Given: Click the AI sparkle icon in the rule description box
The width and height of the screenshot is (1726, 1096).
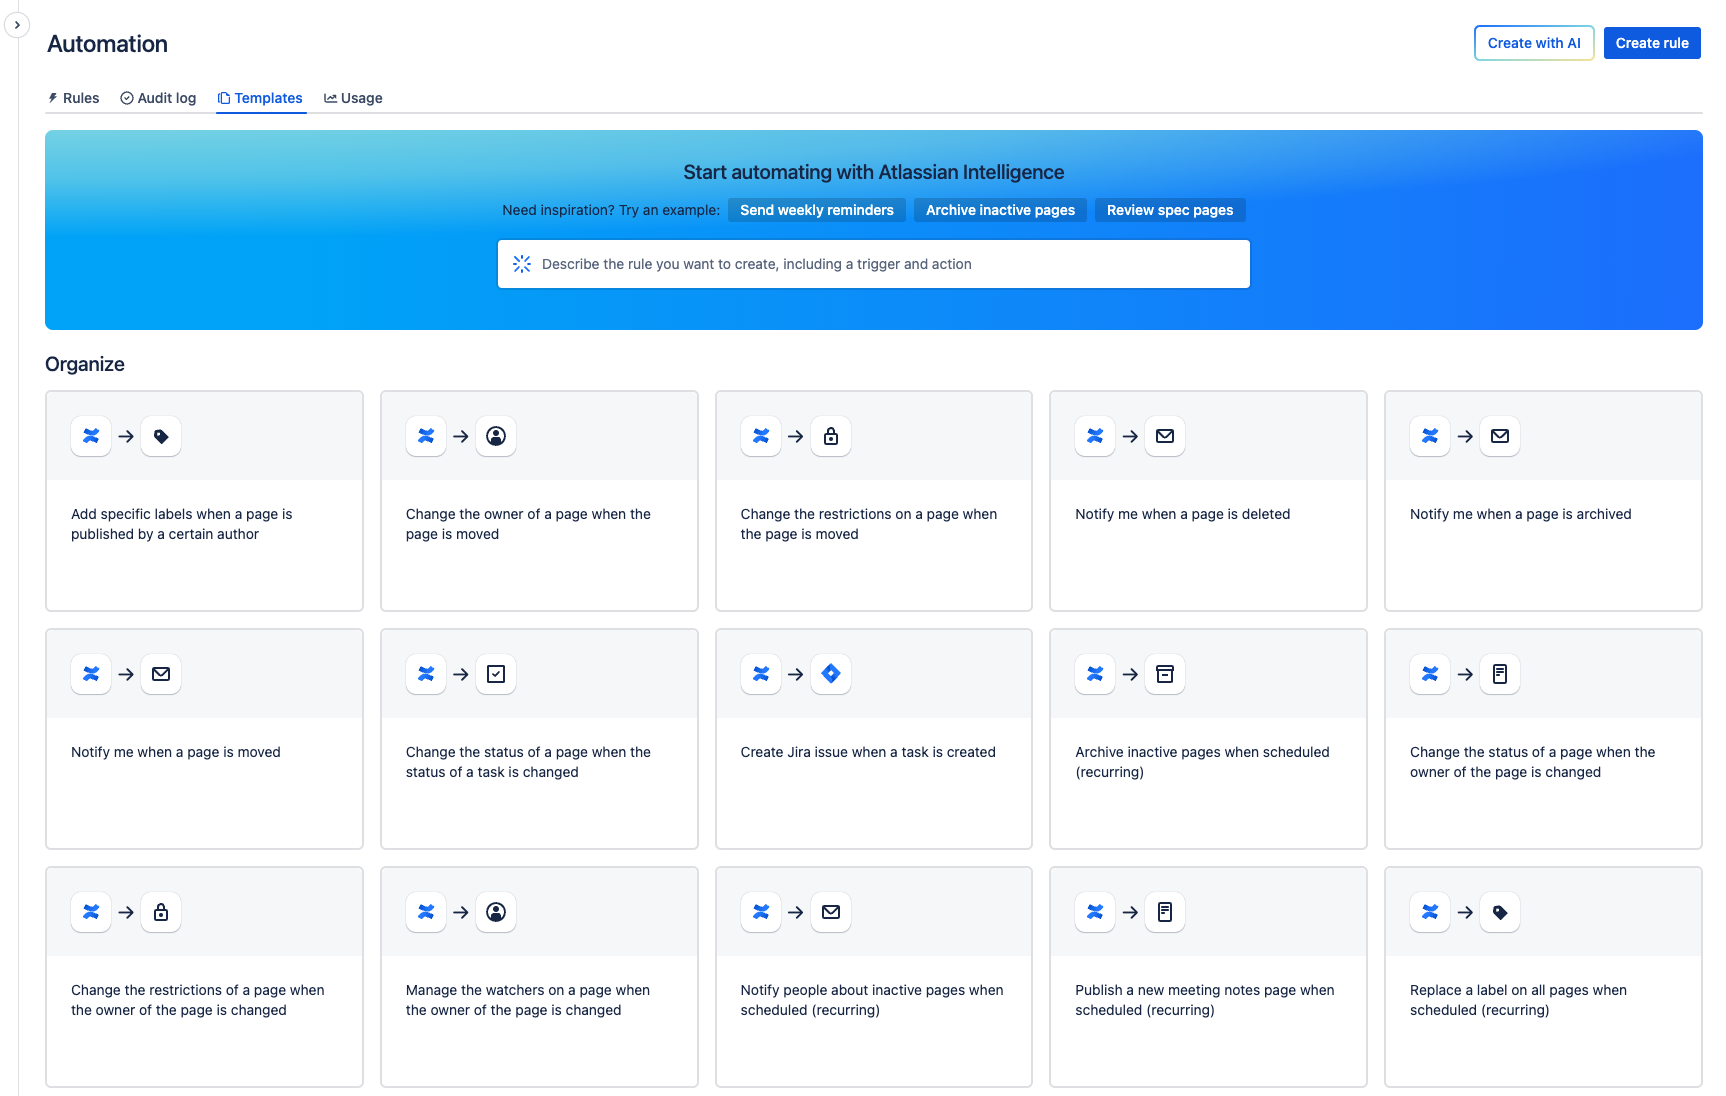Looking at the screenshot, I should coord(522,264).
